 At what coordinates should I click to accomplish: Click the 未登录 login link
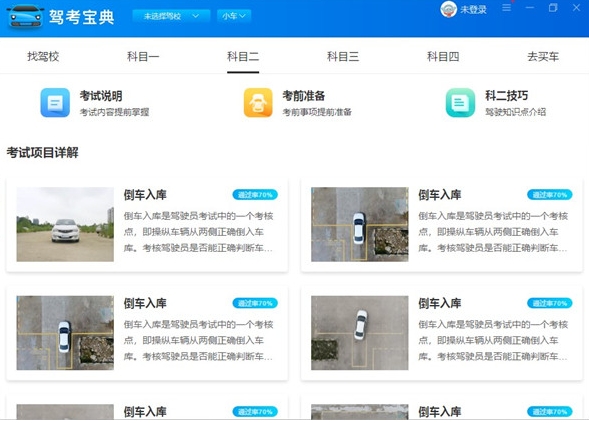click(x=473, y=9)
